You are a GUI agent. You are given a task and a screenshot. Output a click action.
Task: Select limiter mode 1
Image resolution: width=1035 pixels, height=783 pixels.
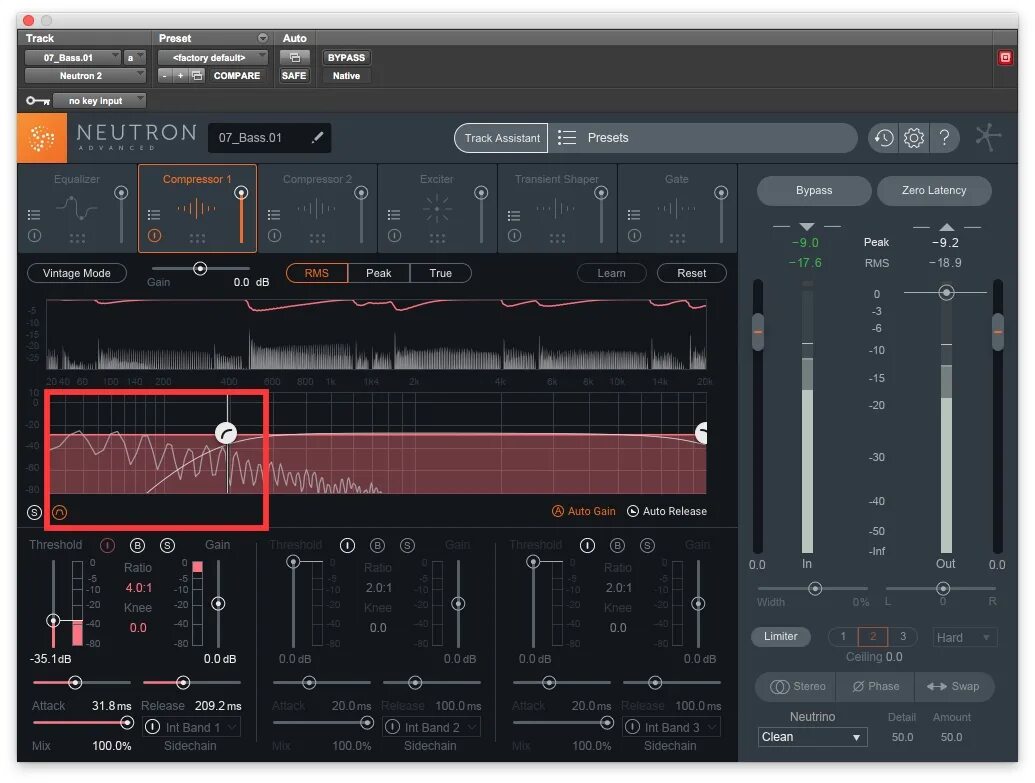click(x=843, y=636)
